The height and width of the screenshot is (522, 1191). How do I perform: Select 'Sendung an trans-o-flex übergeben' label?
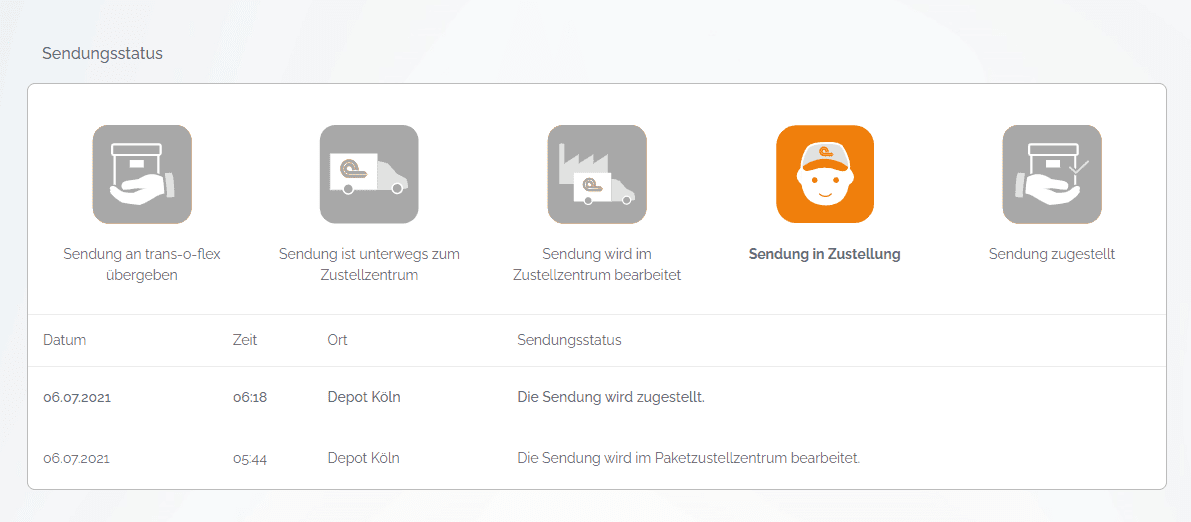(x=142, y=264)
